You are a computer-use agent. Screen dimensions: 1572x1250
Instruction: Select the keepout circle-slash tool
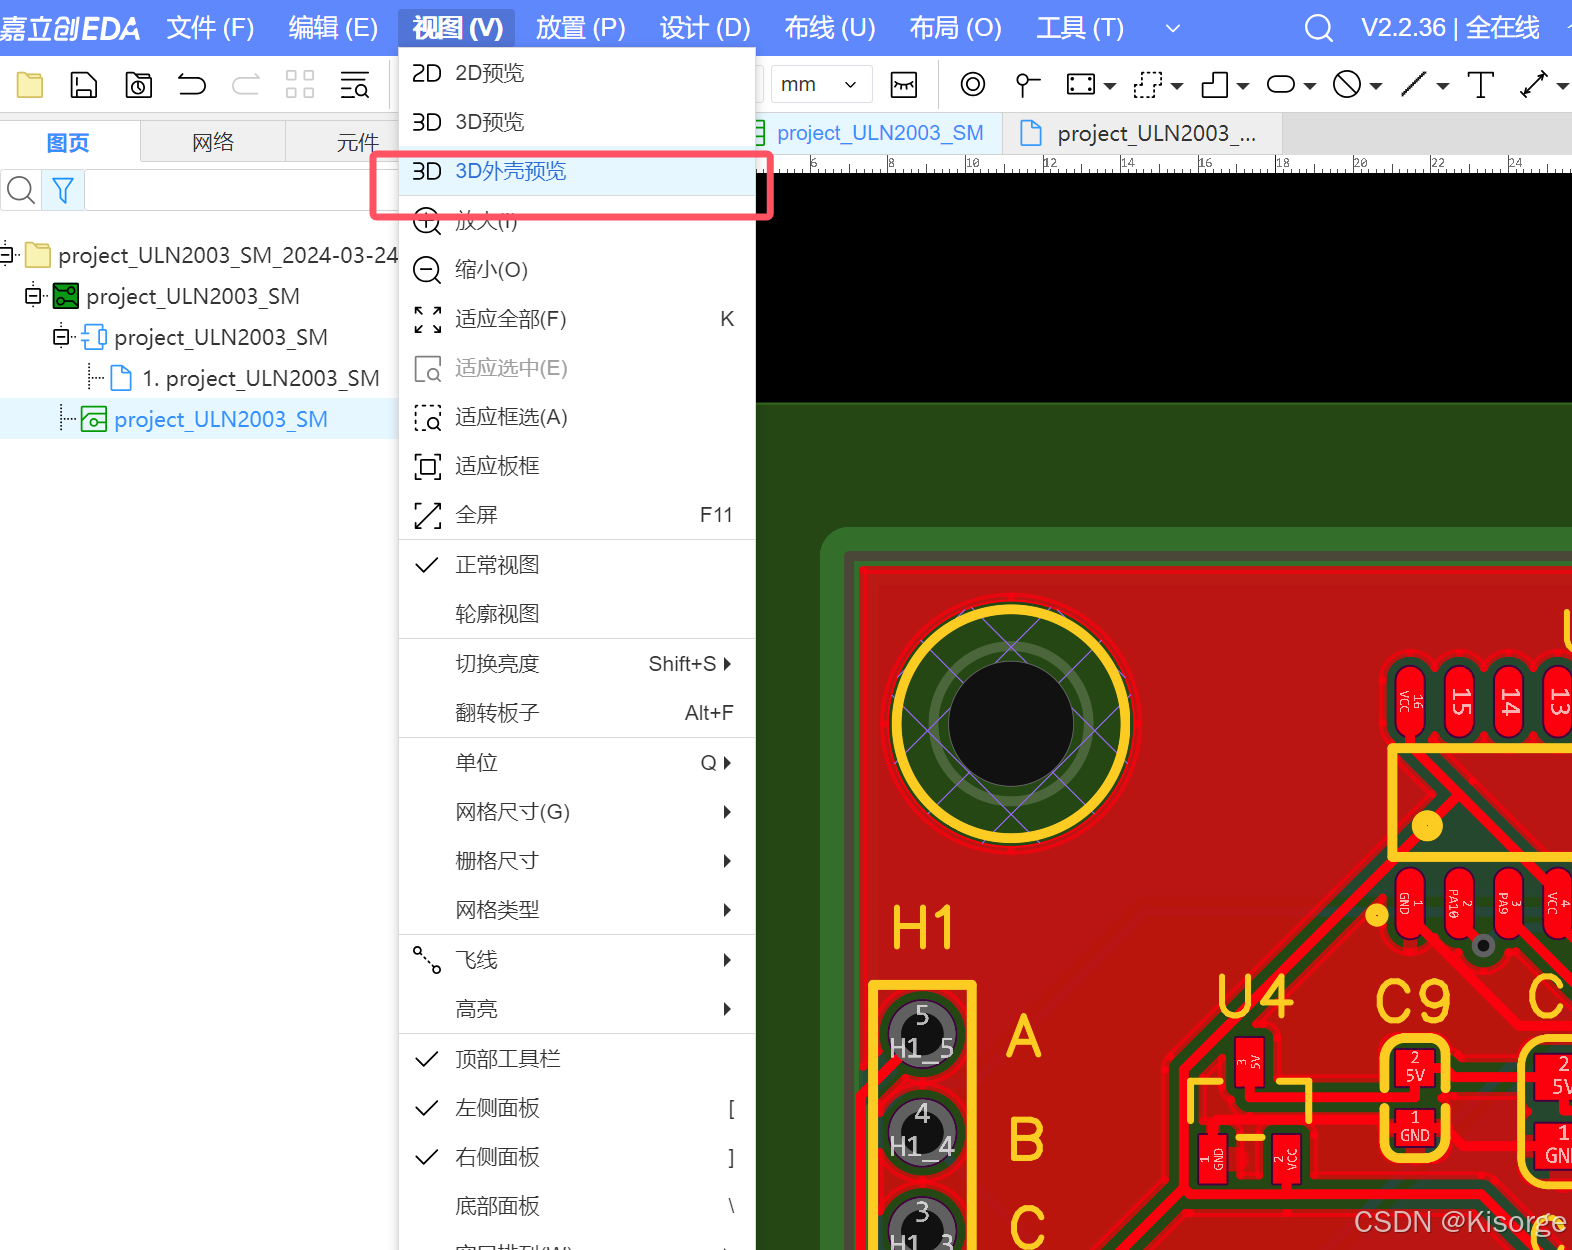coord(1347,85)
